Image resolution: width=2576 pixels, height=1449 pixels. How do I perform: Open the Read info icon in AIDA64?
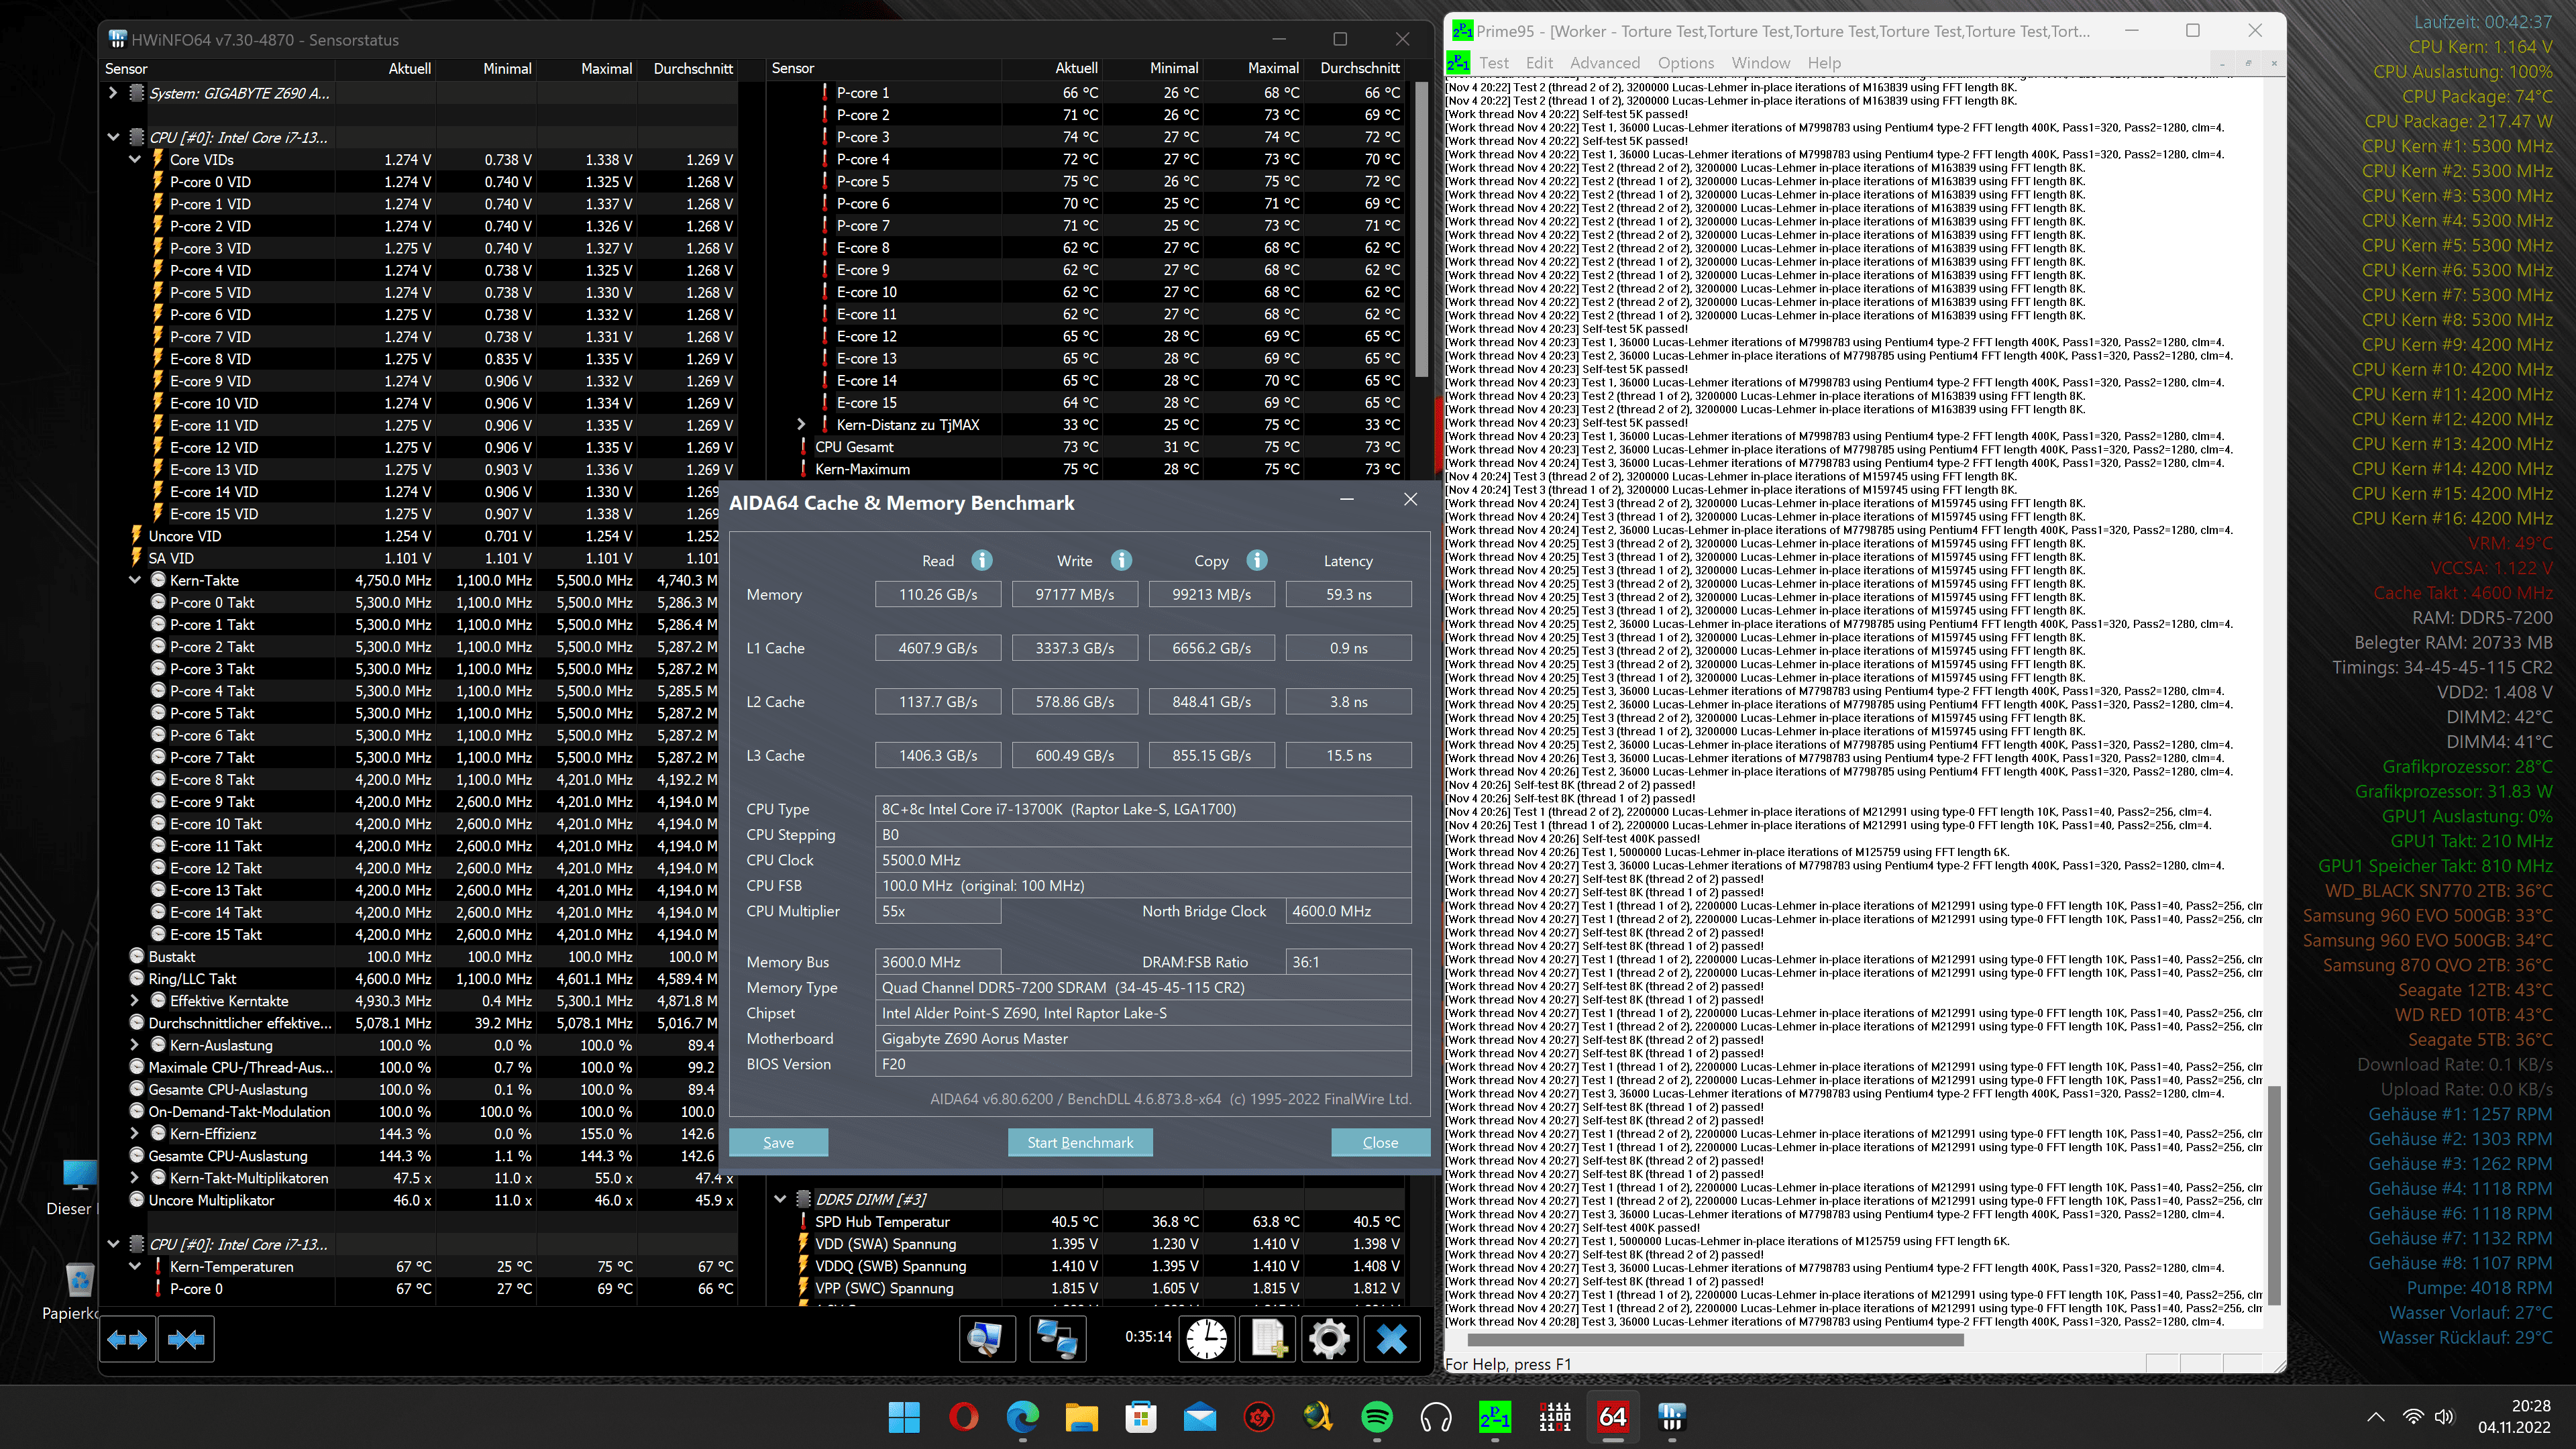click(x=982, y=560)
